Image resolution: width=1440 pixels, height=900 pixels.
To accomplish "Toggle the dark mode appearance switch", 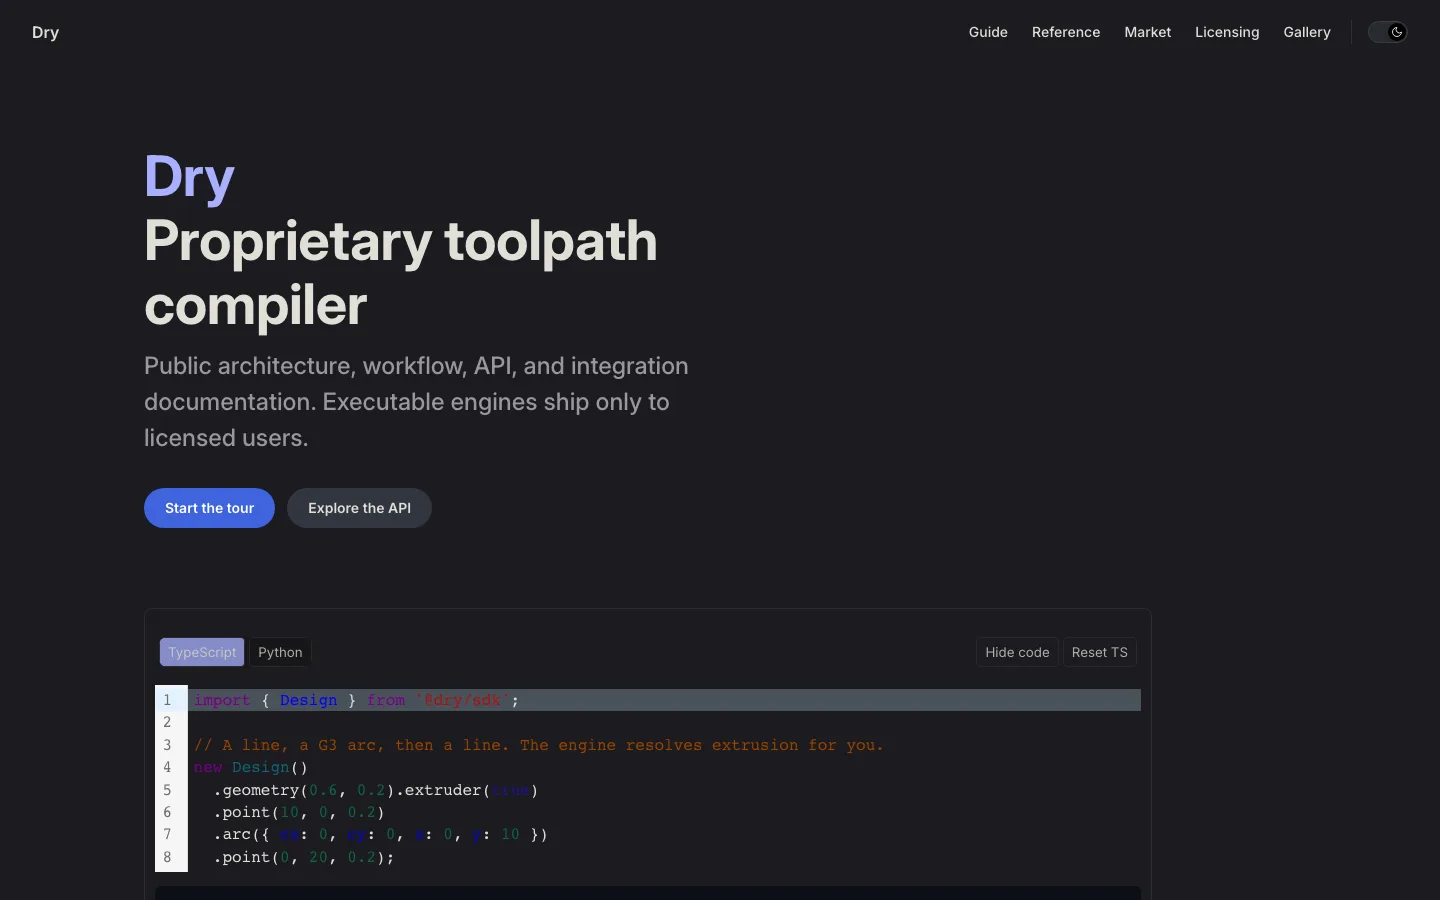I will tap(1387, 32).
